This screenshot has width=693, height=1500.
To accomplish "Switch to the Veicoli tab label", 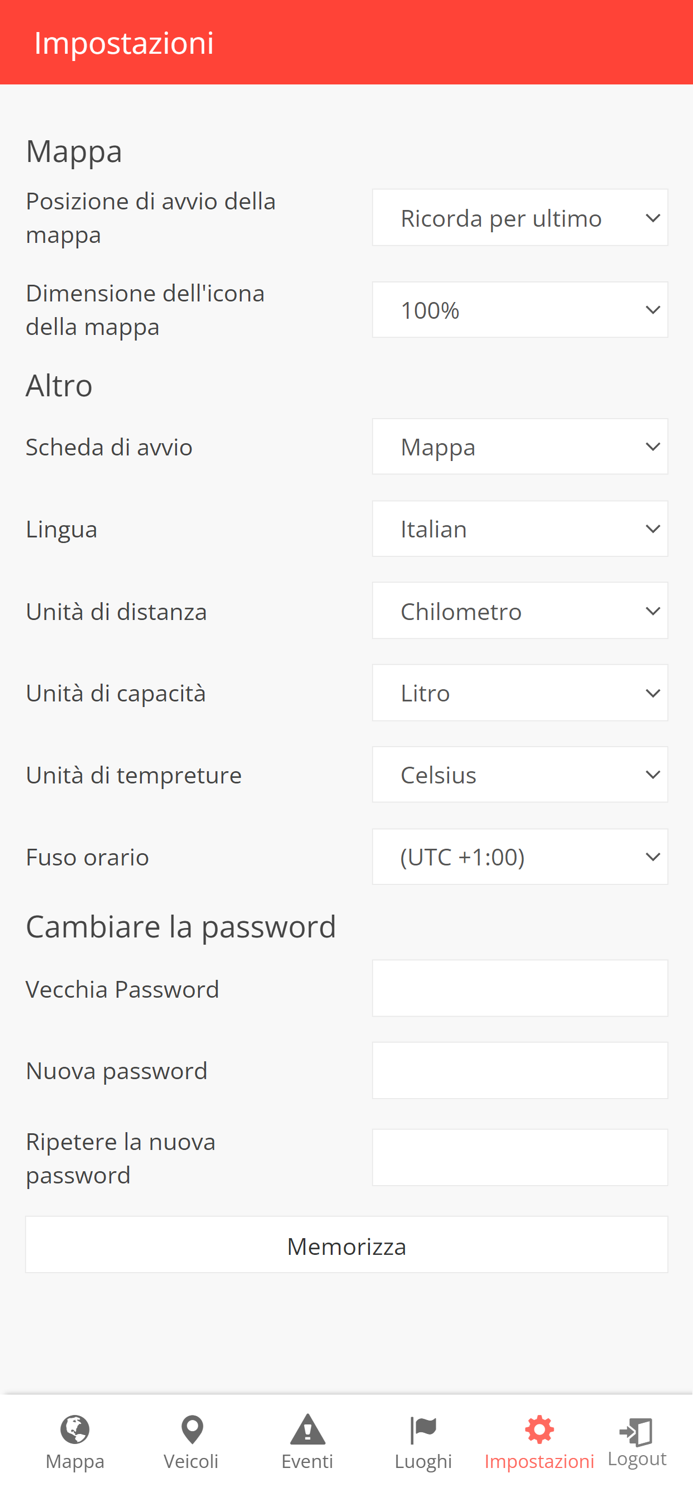I will (x=191, y=1461).
